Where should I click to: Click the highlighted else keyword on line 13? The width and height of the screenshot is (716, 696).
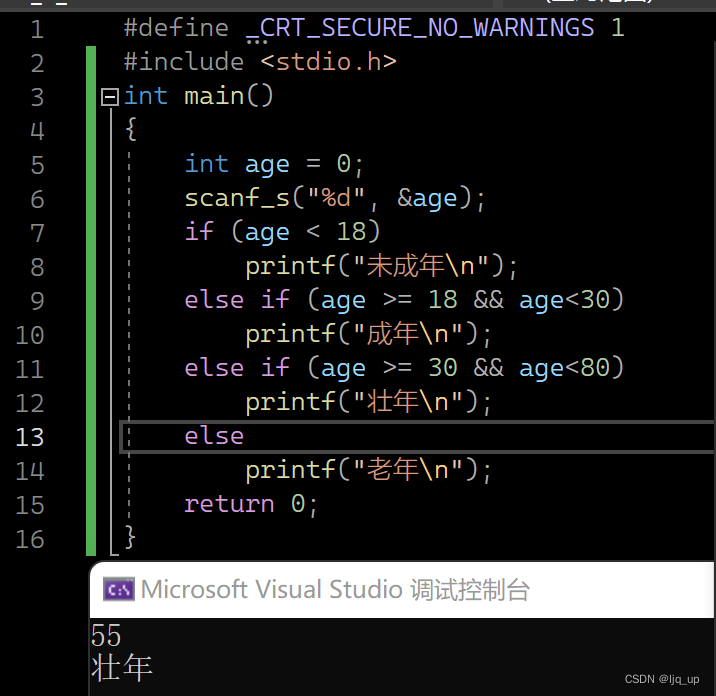[214, 436]
